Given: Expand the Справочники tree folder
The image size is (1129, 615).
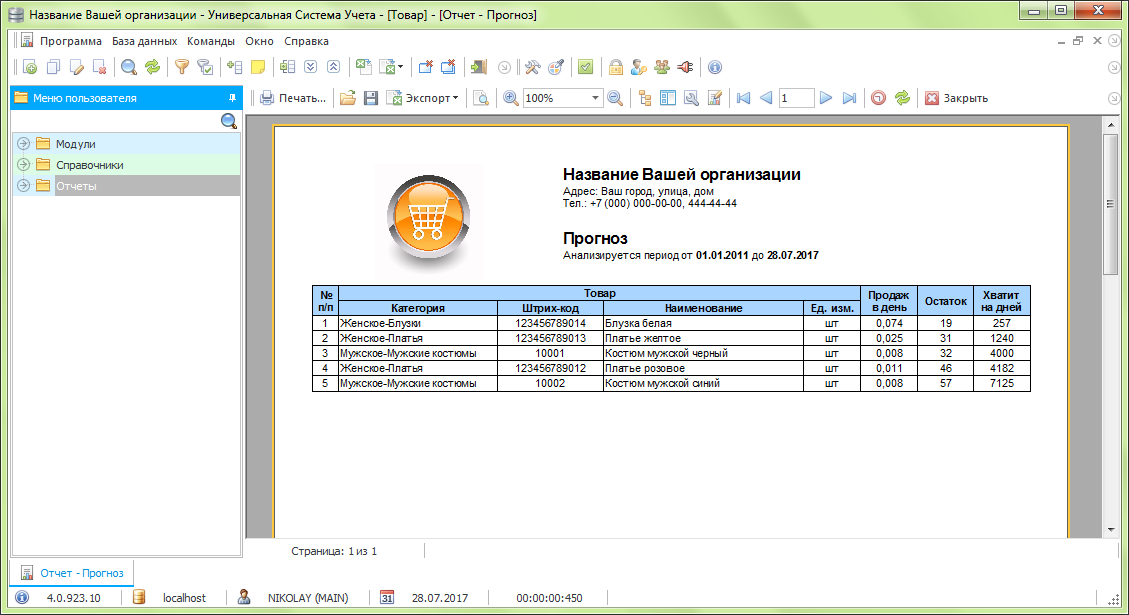Looking at the screenshot, I should [24, 164].
